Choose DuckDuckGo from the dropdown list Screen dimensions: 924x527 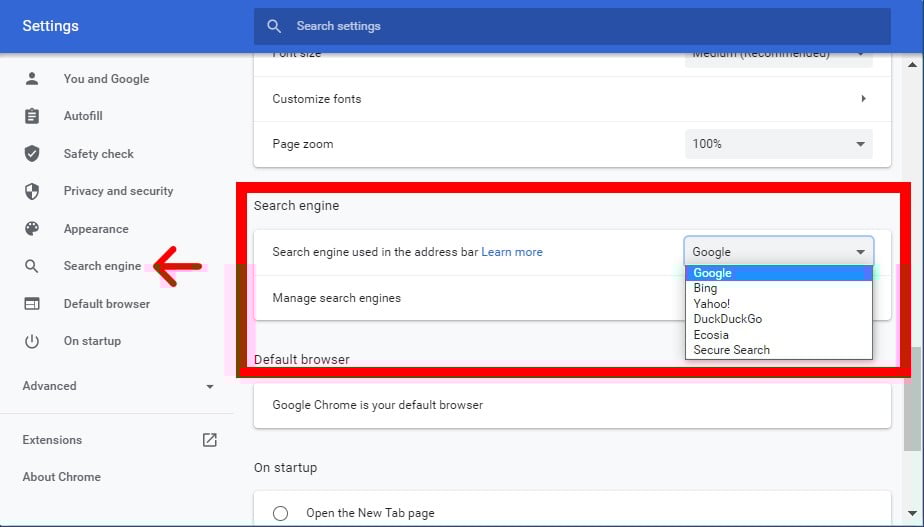[778, 319]
